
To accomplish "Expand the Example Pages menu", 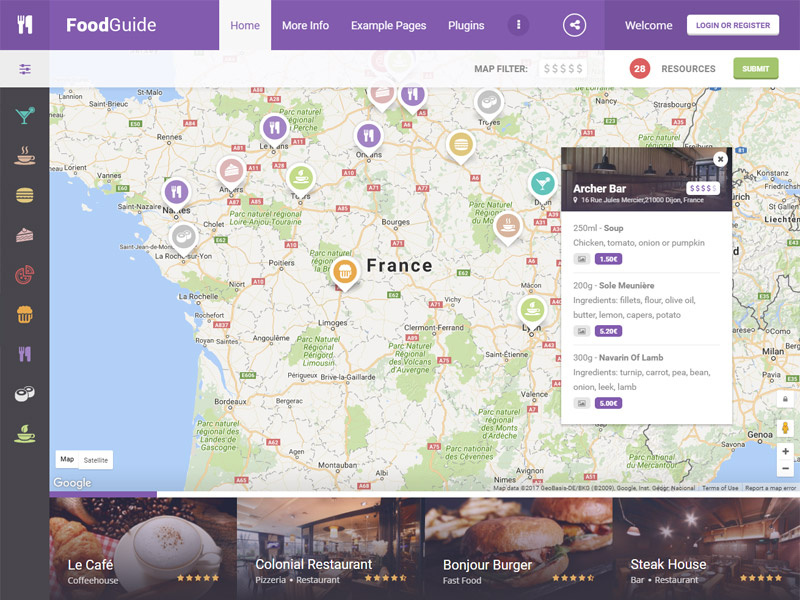I will (388, 26).
